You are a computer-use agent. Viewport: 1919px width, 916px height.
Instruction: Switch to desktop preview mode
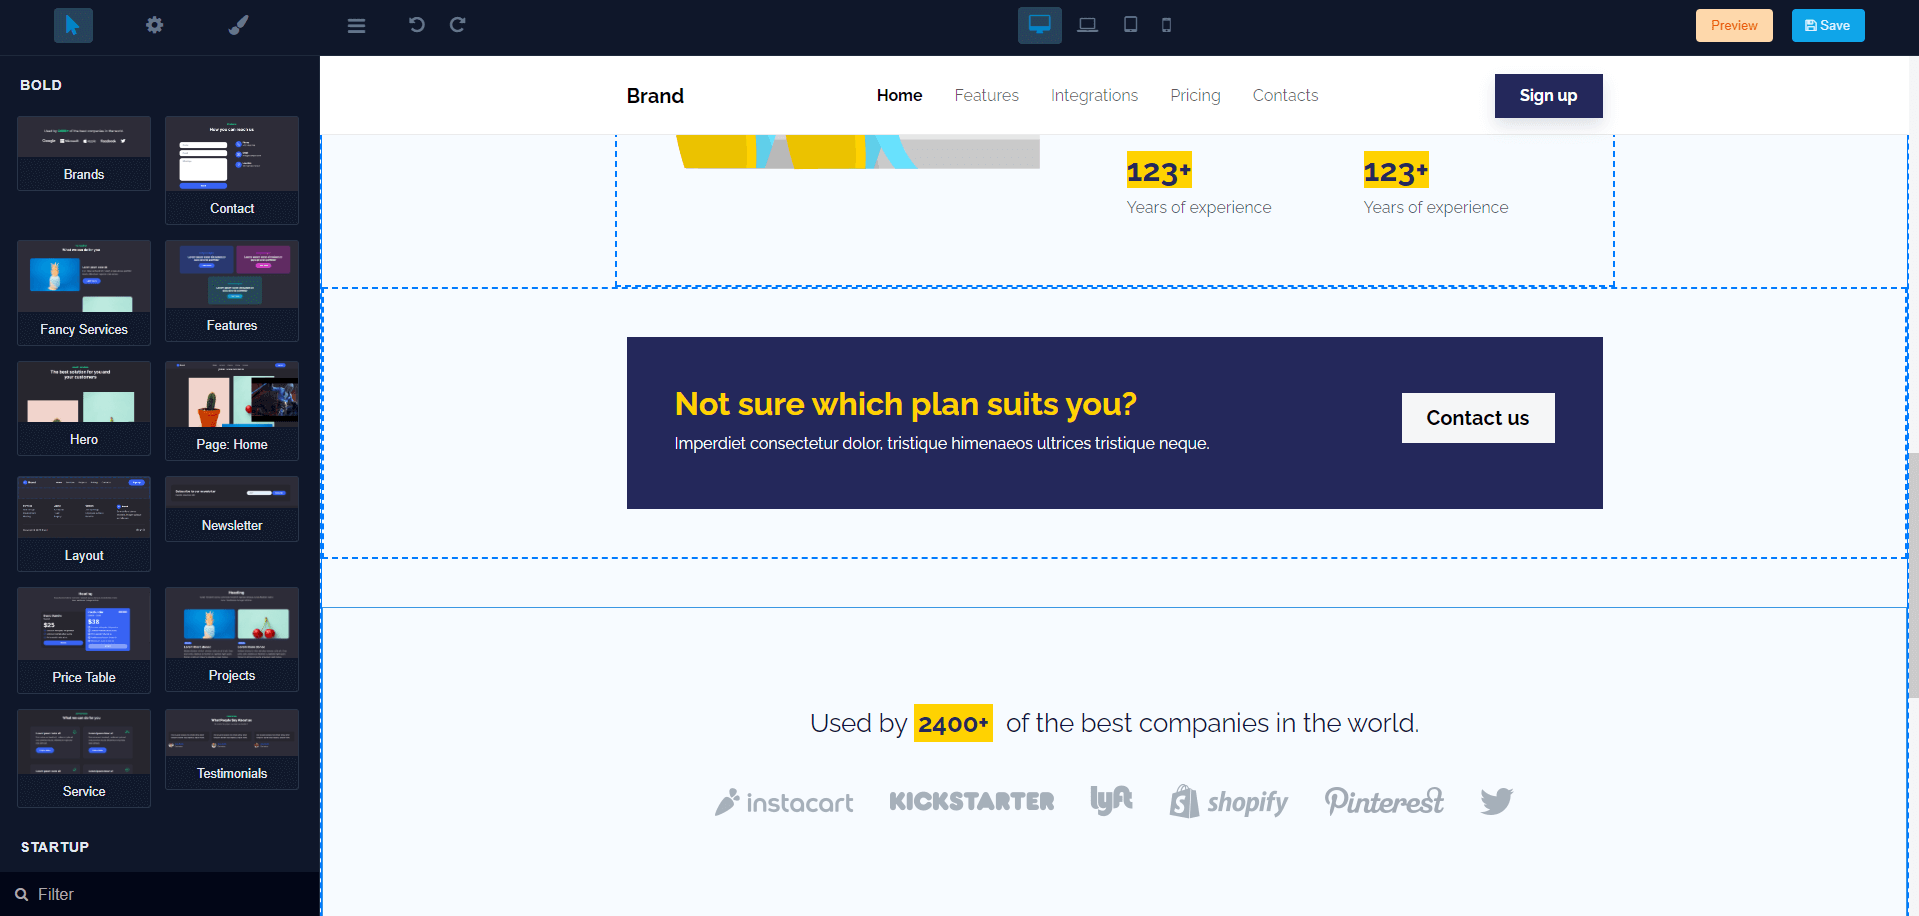pyautogui.click(x=1039, y=25)
